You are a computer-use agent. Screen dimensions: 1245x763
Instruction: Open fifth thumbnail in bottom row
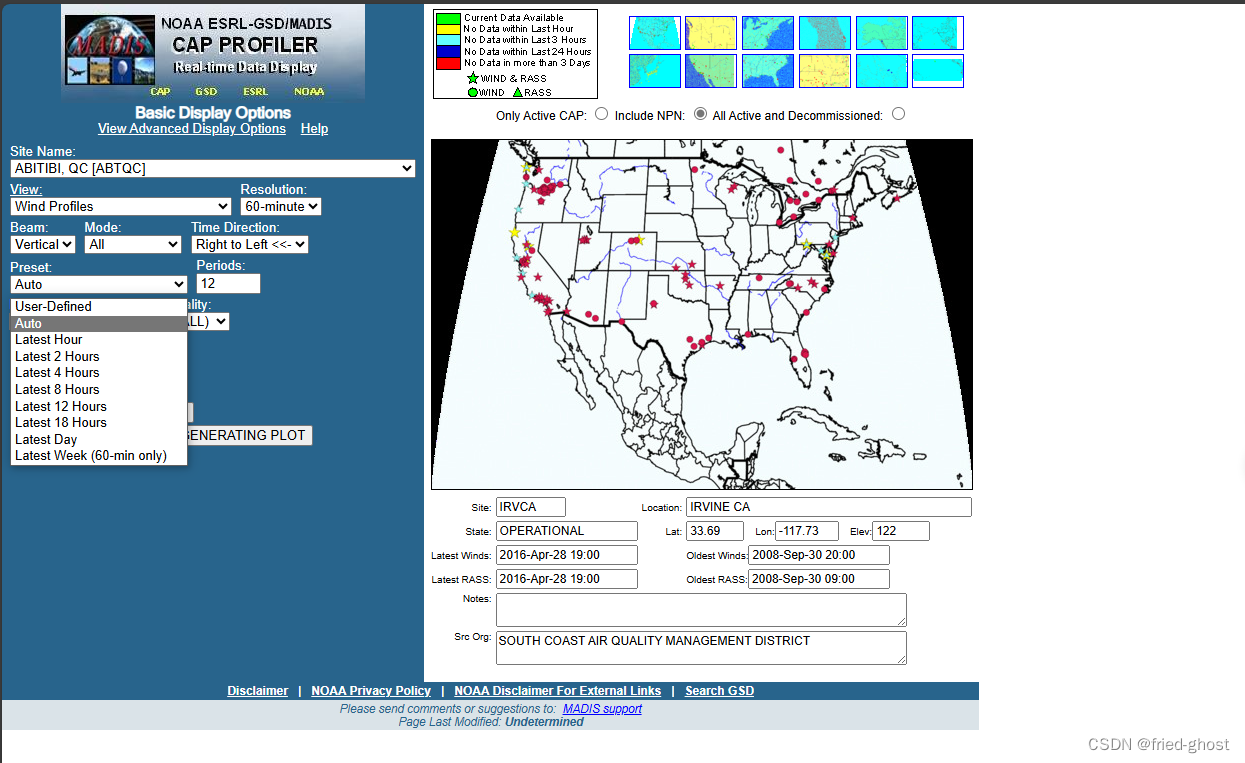point(882,71)
